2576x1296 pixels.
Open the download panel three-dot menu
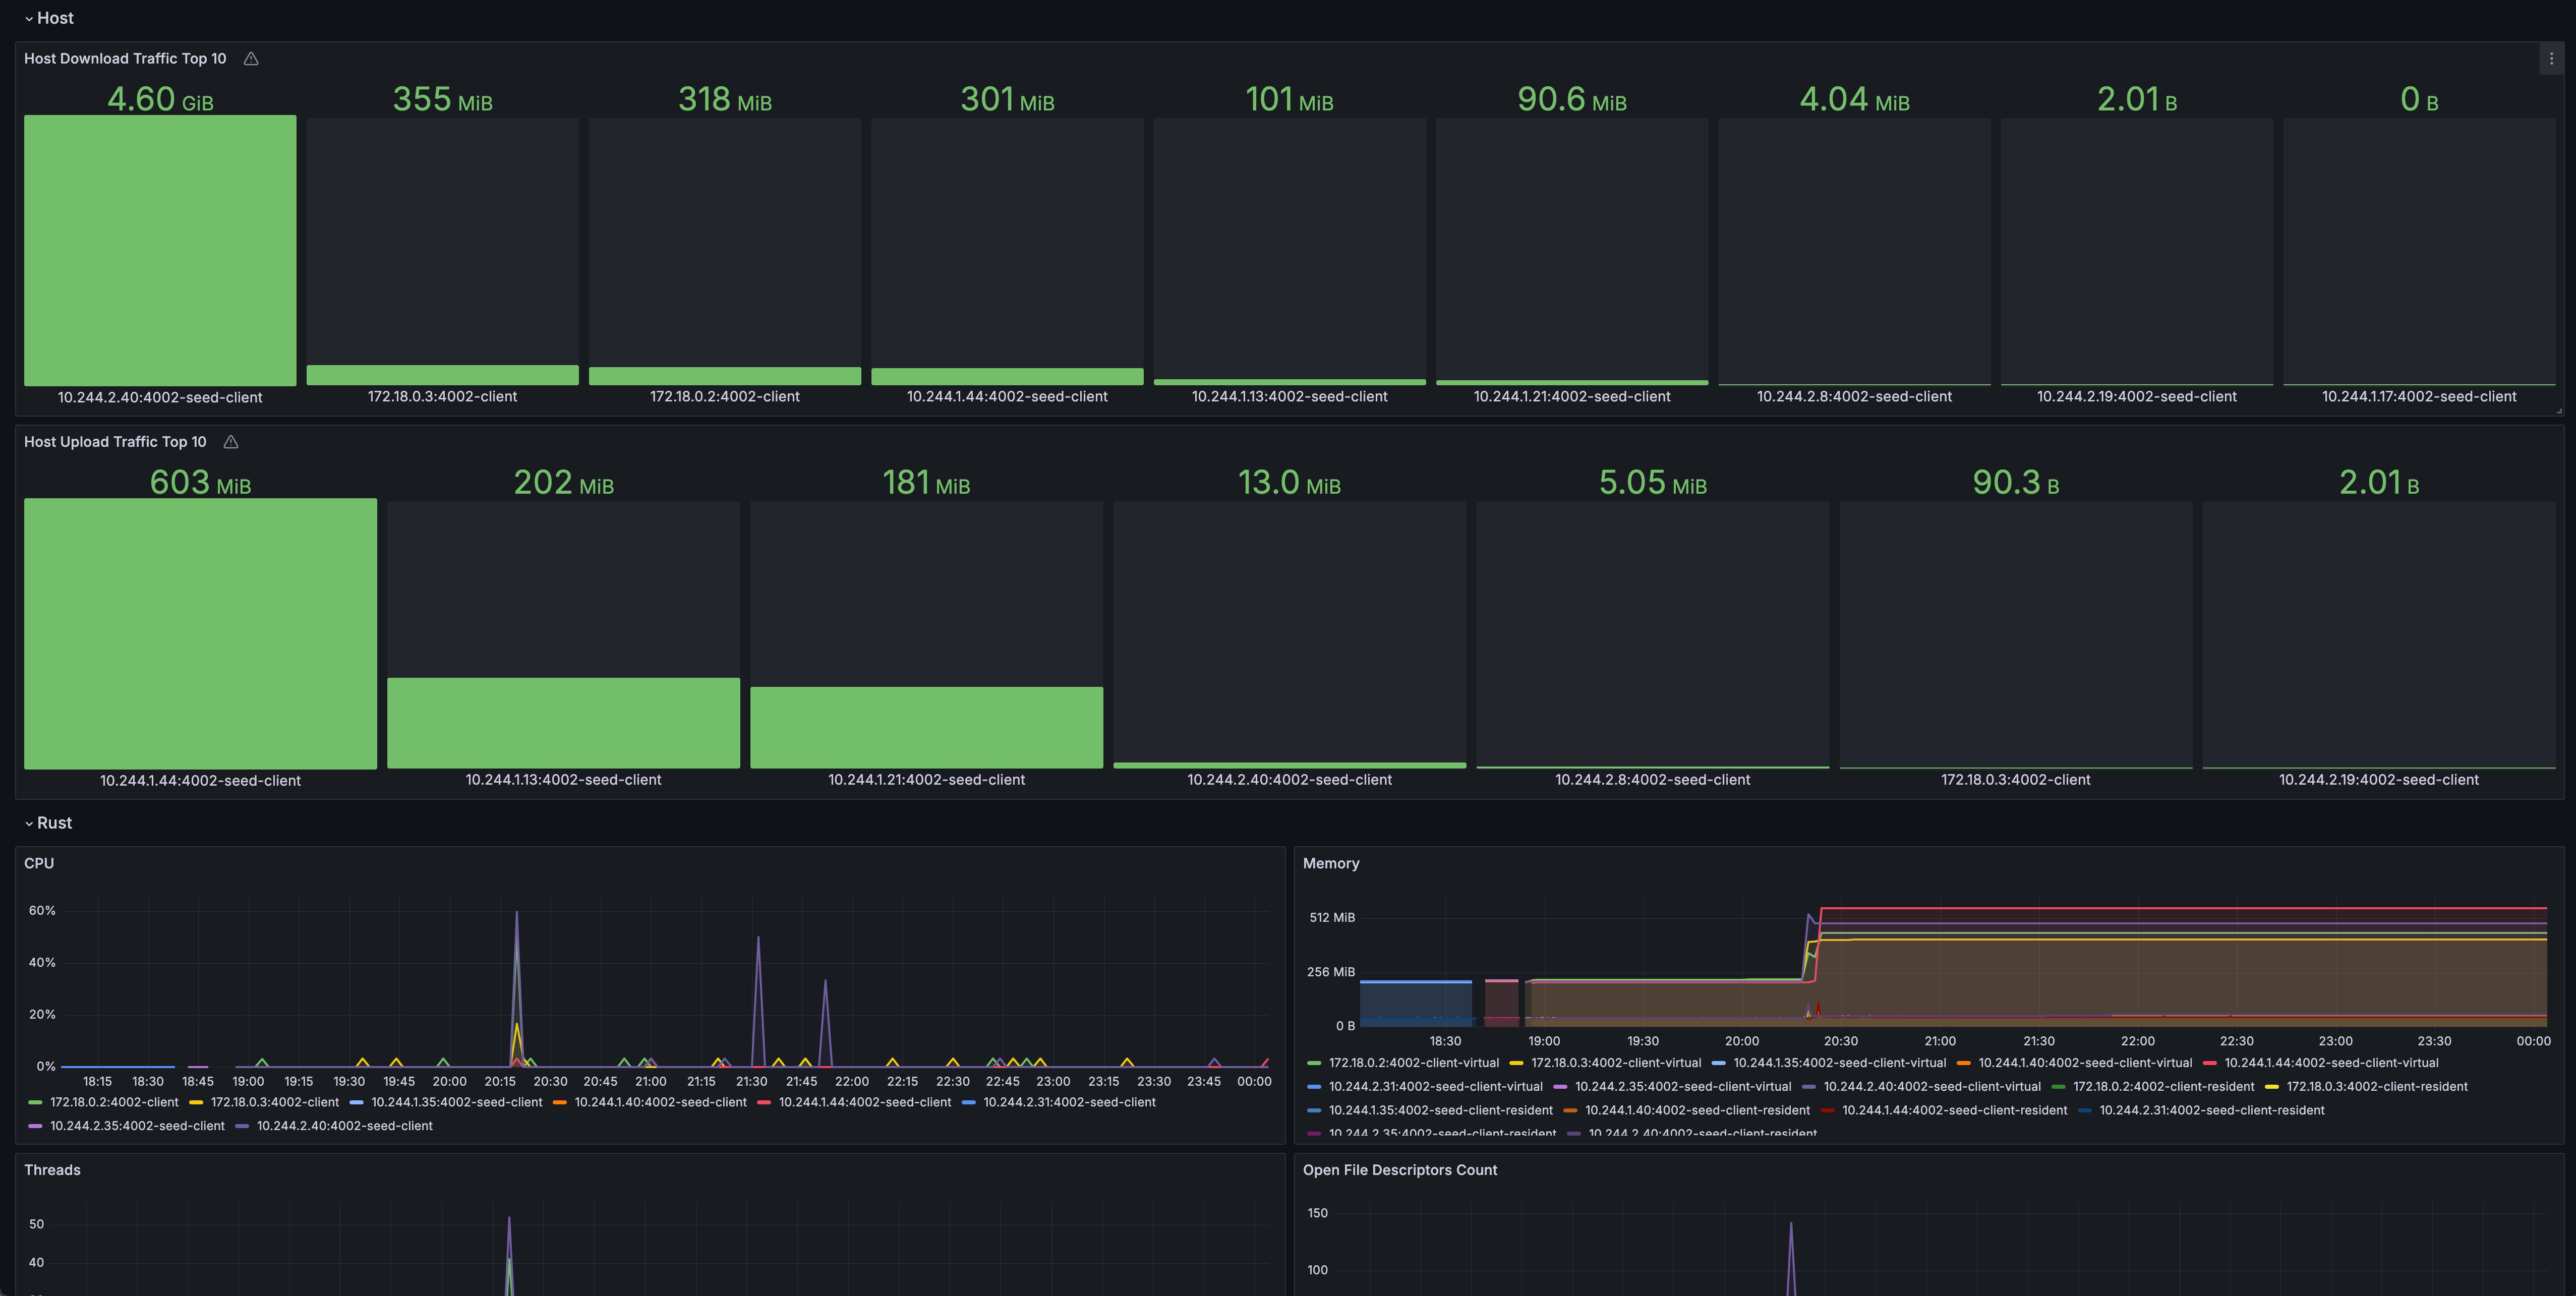click(2551, 59)
